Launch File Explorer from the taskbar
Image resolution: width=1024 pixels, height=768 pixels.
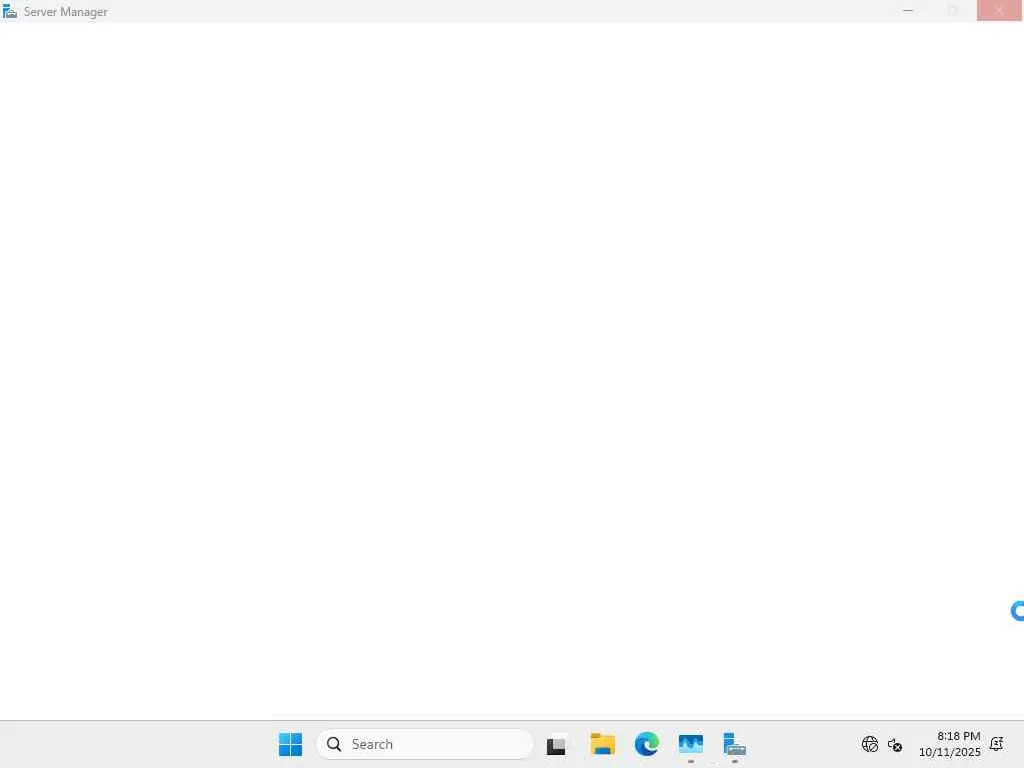click(x=602, y=744)
